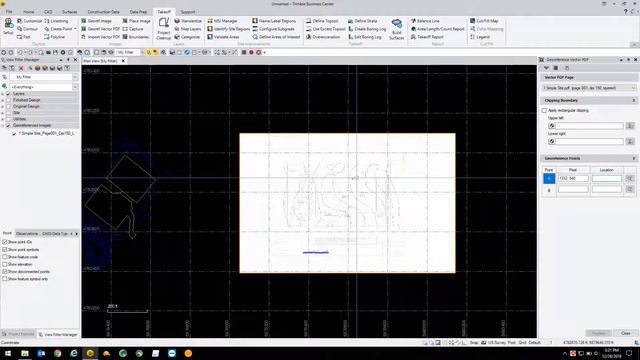Choose the Polyline tool
Image resolution: width=640 pixels, height=360 pixels.
click(55, 37)
